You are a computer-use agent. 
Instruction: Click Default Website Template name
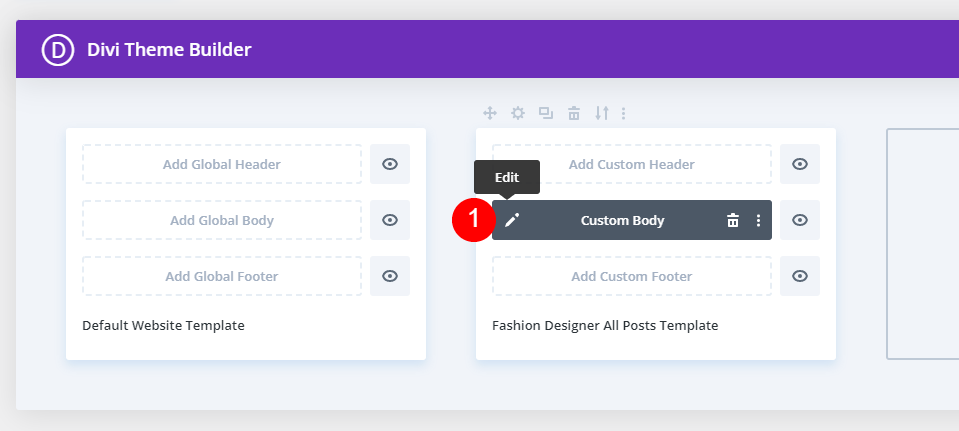[163, 326]
